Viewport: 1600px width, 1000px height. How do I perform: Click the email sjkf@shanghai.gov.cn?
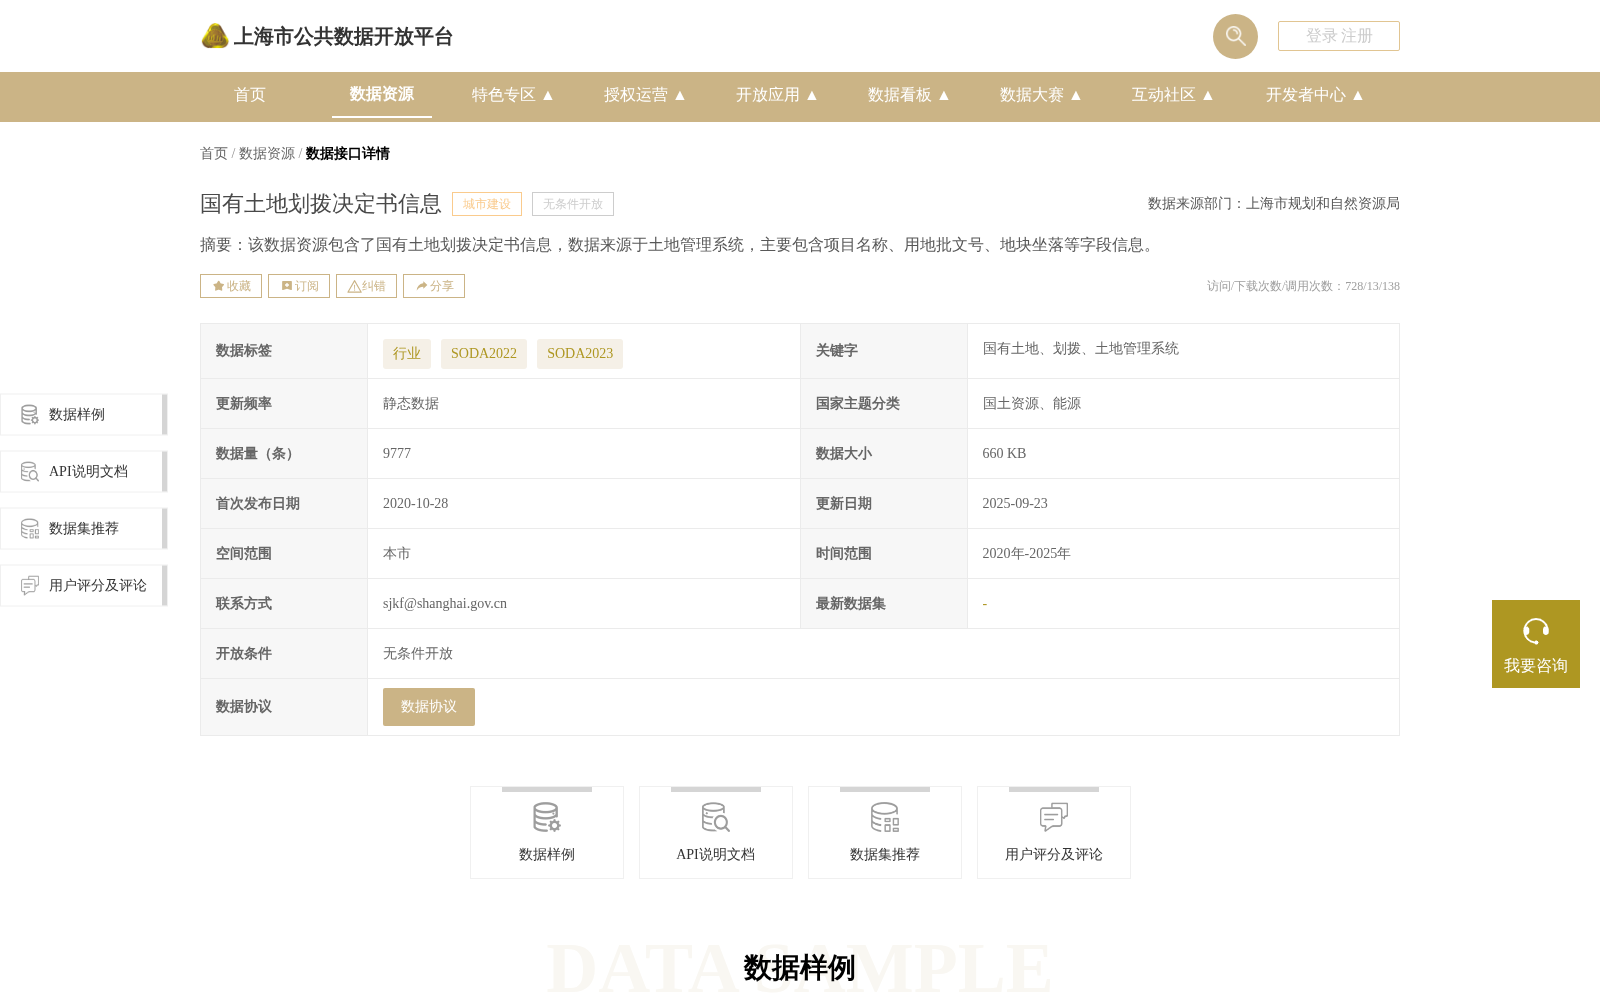click(x=445, y=604)
